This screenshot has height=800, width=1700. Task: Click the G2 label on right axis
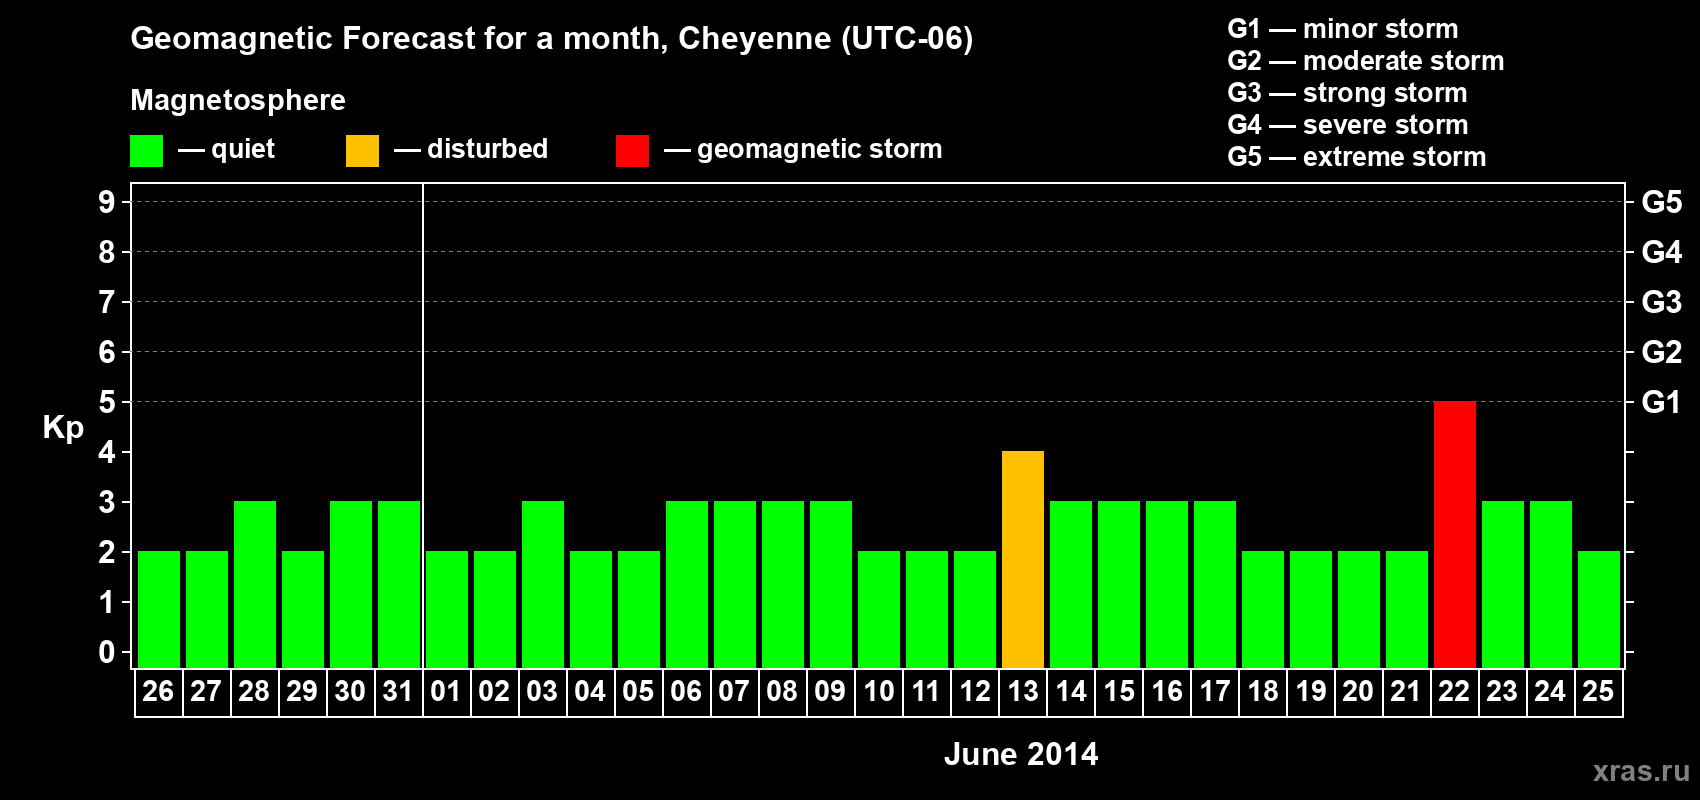[x=1661, y=352]
